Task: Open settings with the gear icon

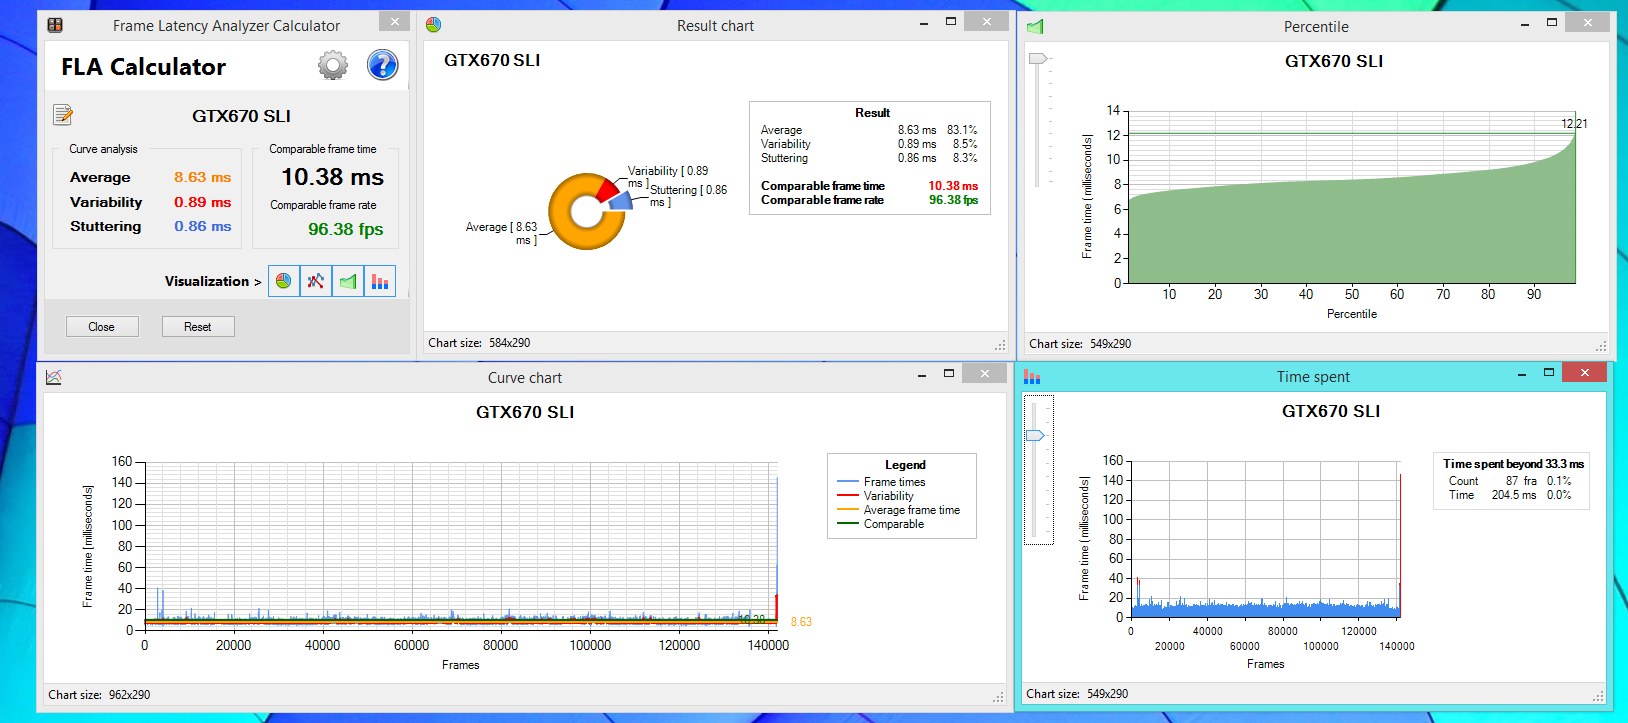Action: click(x=333, y=66)
